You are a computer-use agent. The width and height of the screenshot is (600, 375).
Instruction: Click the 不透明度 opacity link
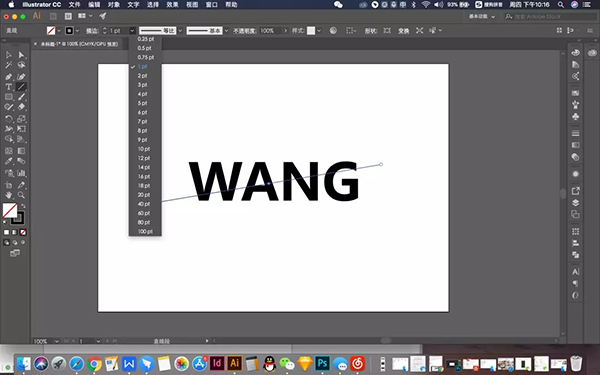click(x=245, y=31)
